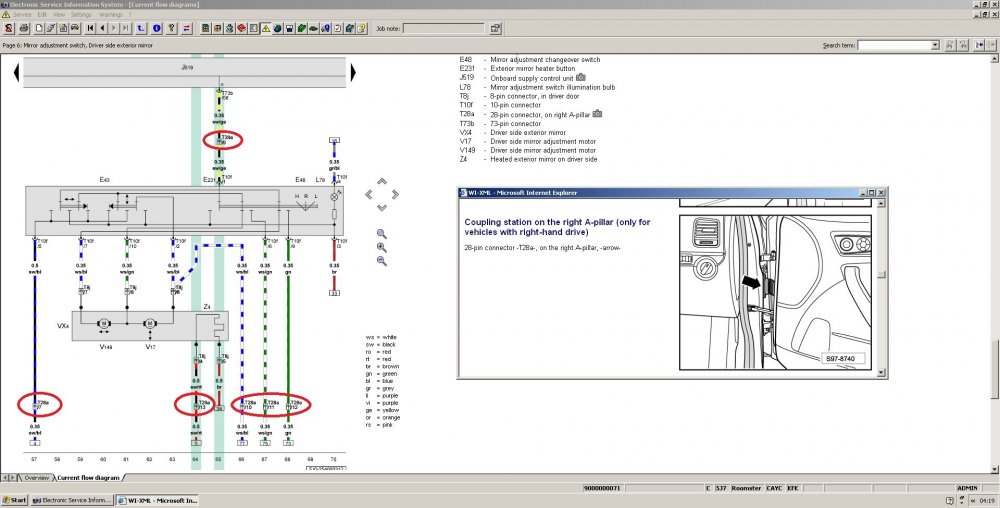Screen dimensions: 1000x508
Task: Pan the diagram right with right chevron
Action: click(x=395, y=194)
